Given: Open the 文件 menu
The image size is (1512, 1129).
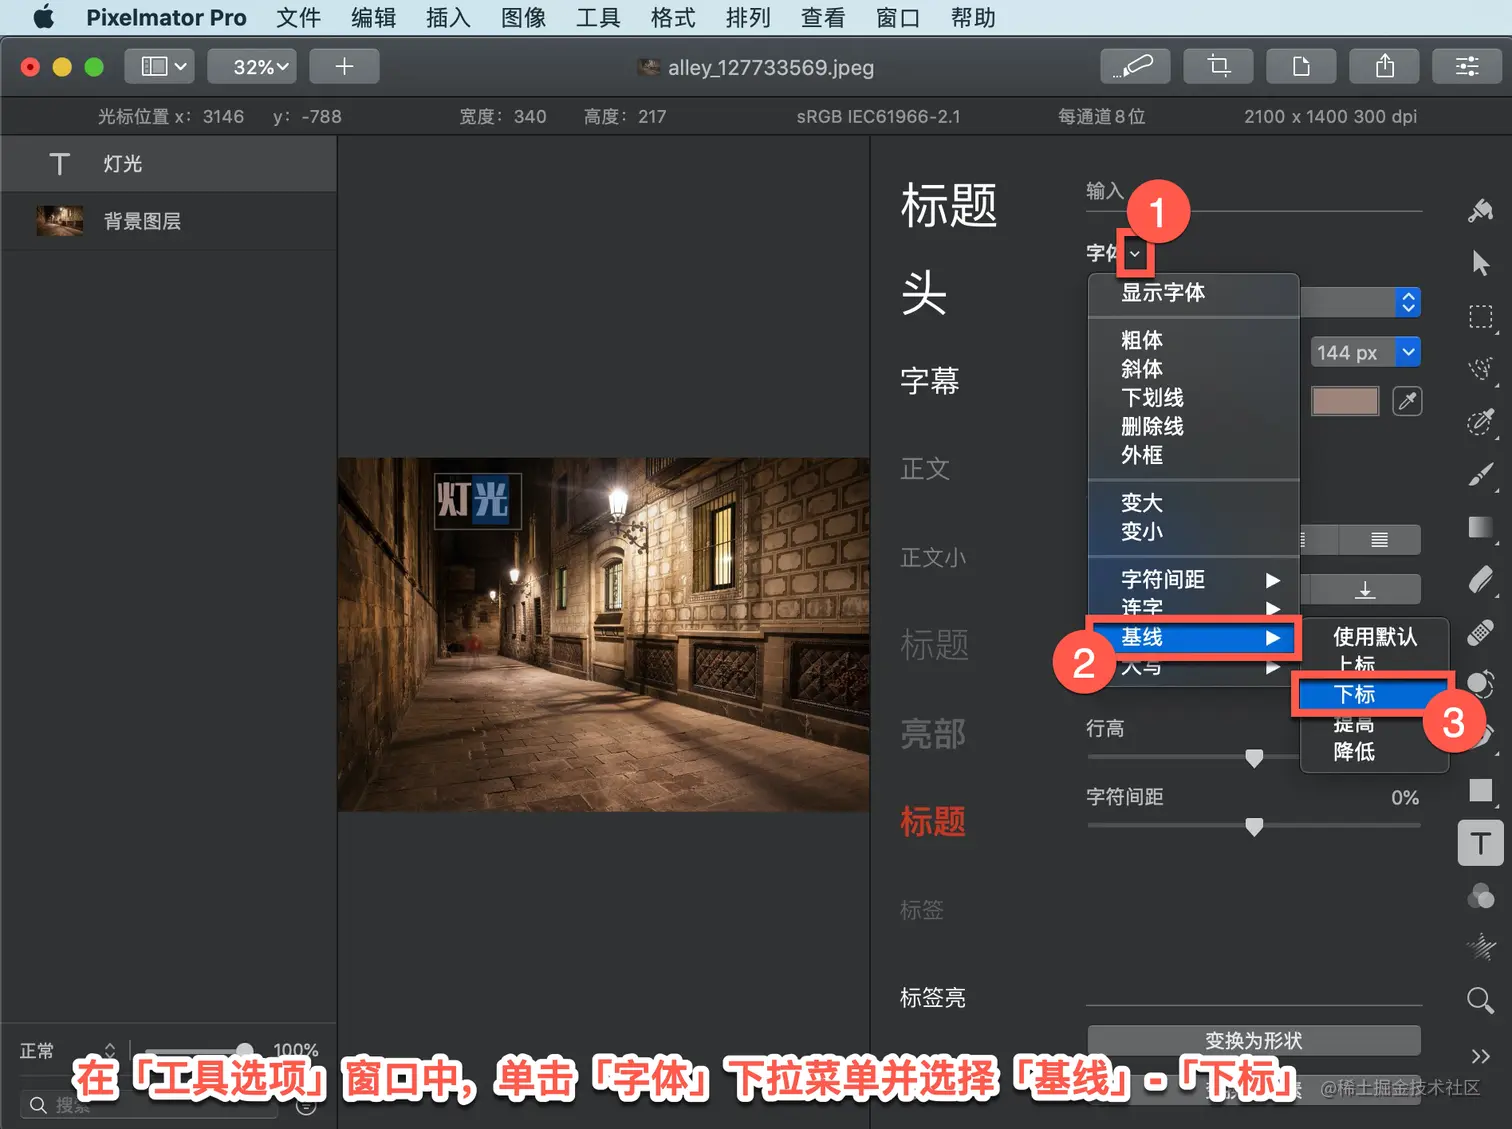Looking at the screenshot, I should coord(298,17).
